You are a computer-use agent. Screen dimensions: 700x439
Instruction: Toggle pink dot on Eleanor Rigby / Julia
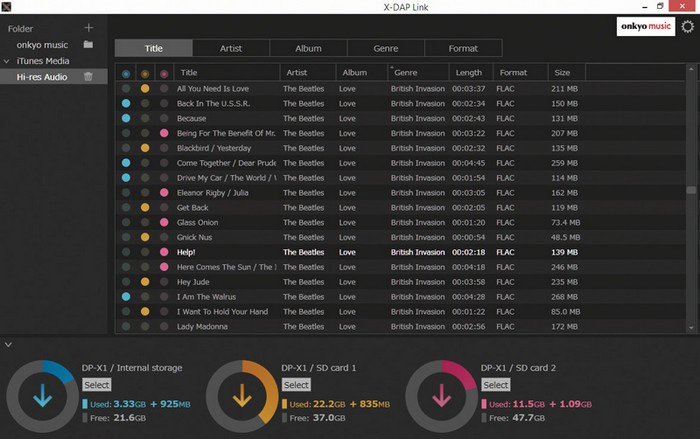coord(164,192)
